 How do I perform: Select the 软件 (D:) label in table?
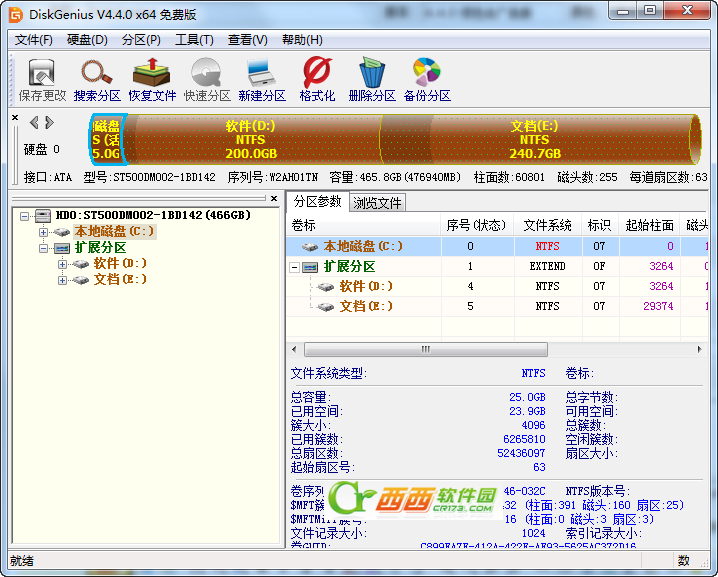366,287
